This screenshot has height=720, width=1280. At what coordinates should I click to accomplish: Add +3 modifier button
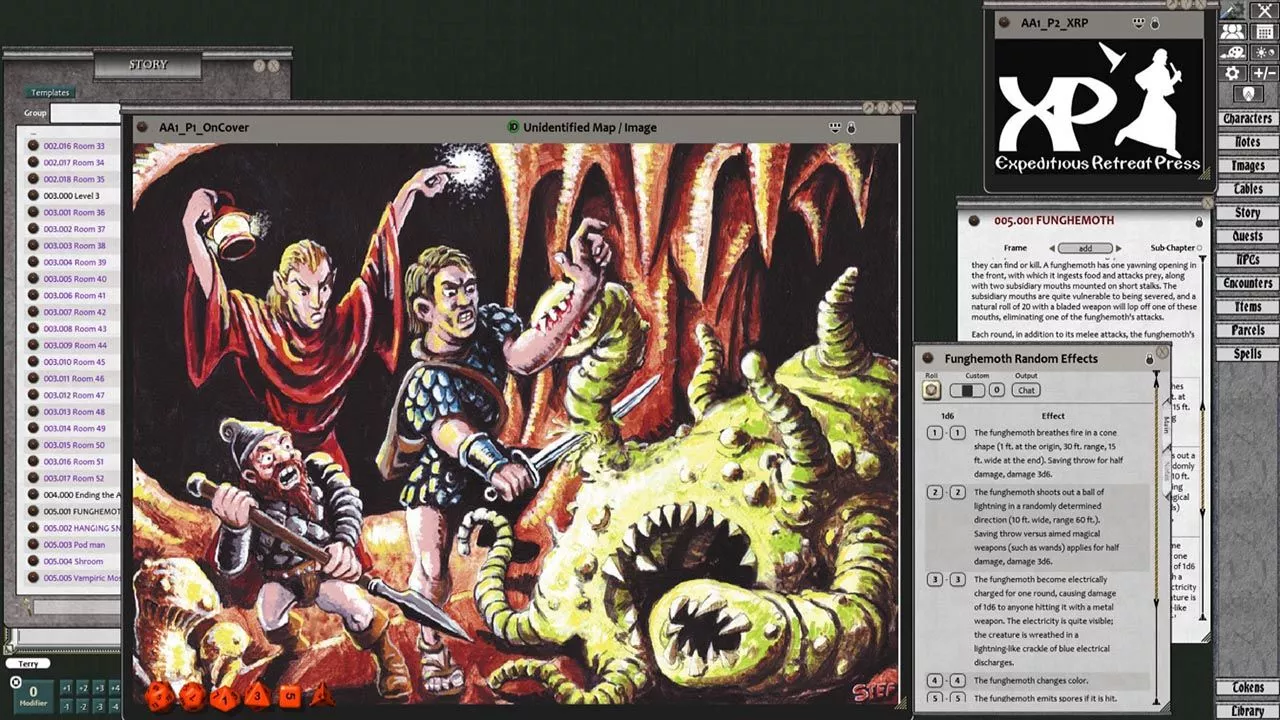click(98, 688)
